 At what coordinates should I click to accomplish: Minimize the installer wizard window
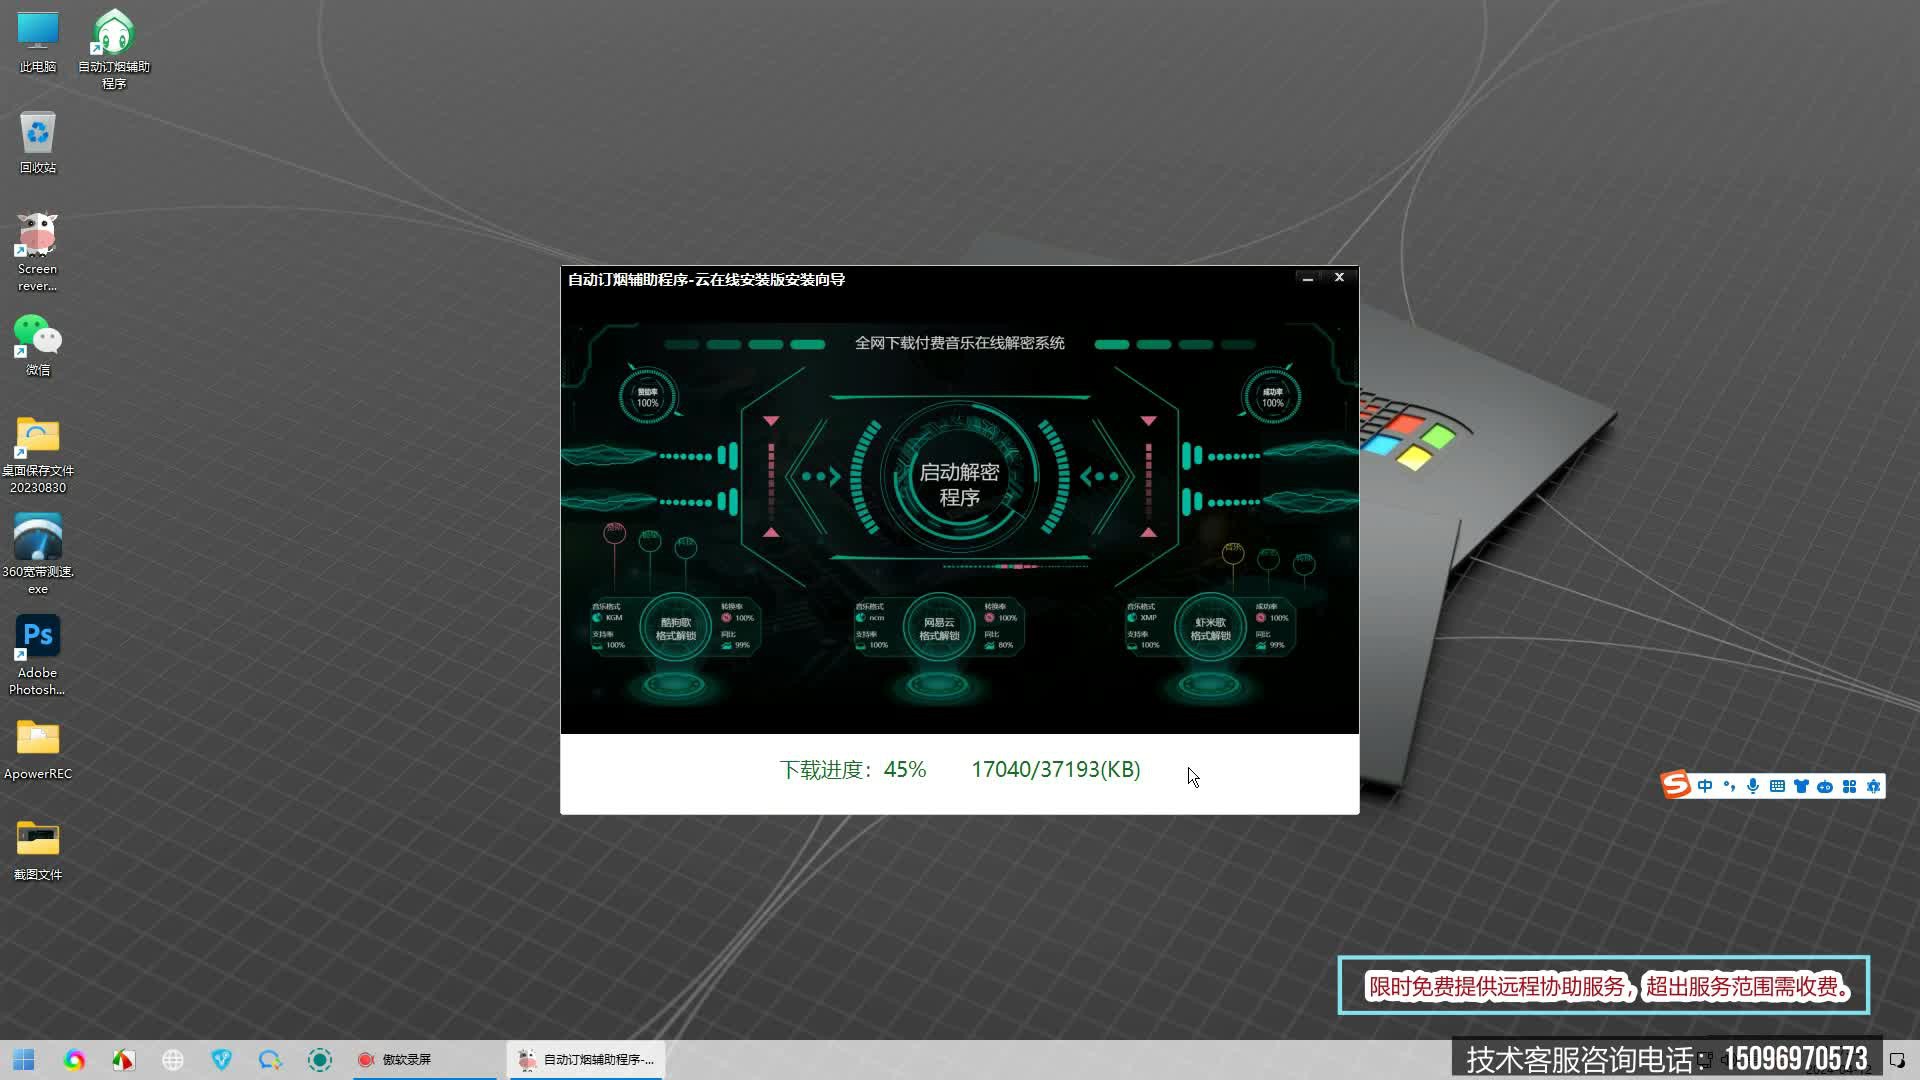pyautogui.click(x=1307, y=278)
